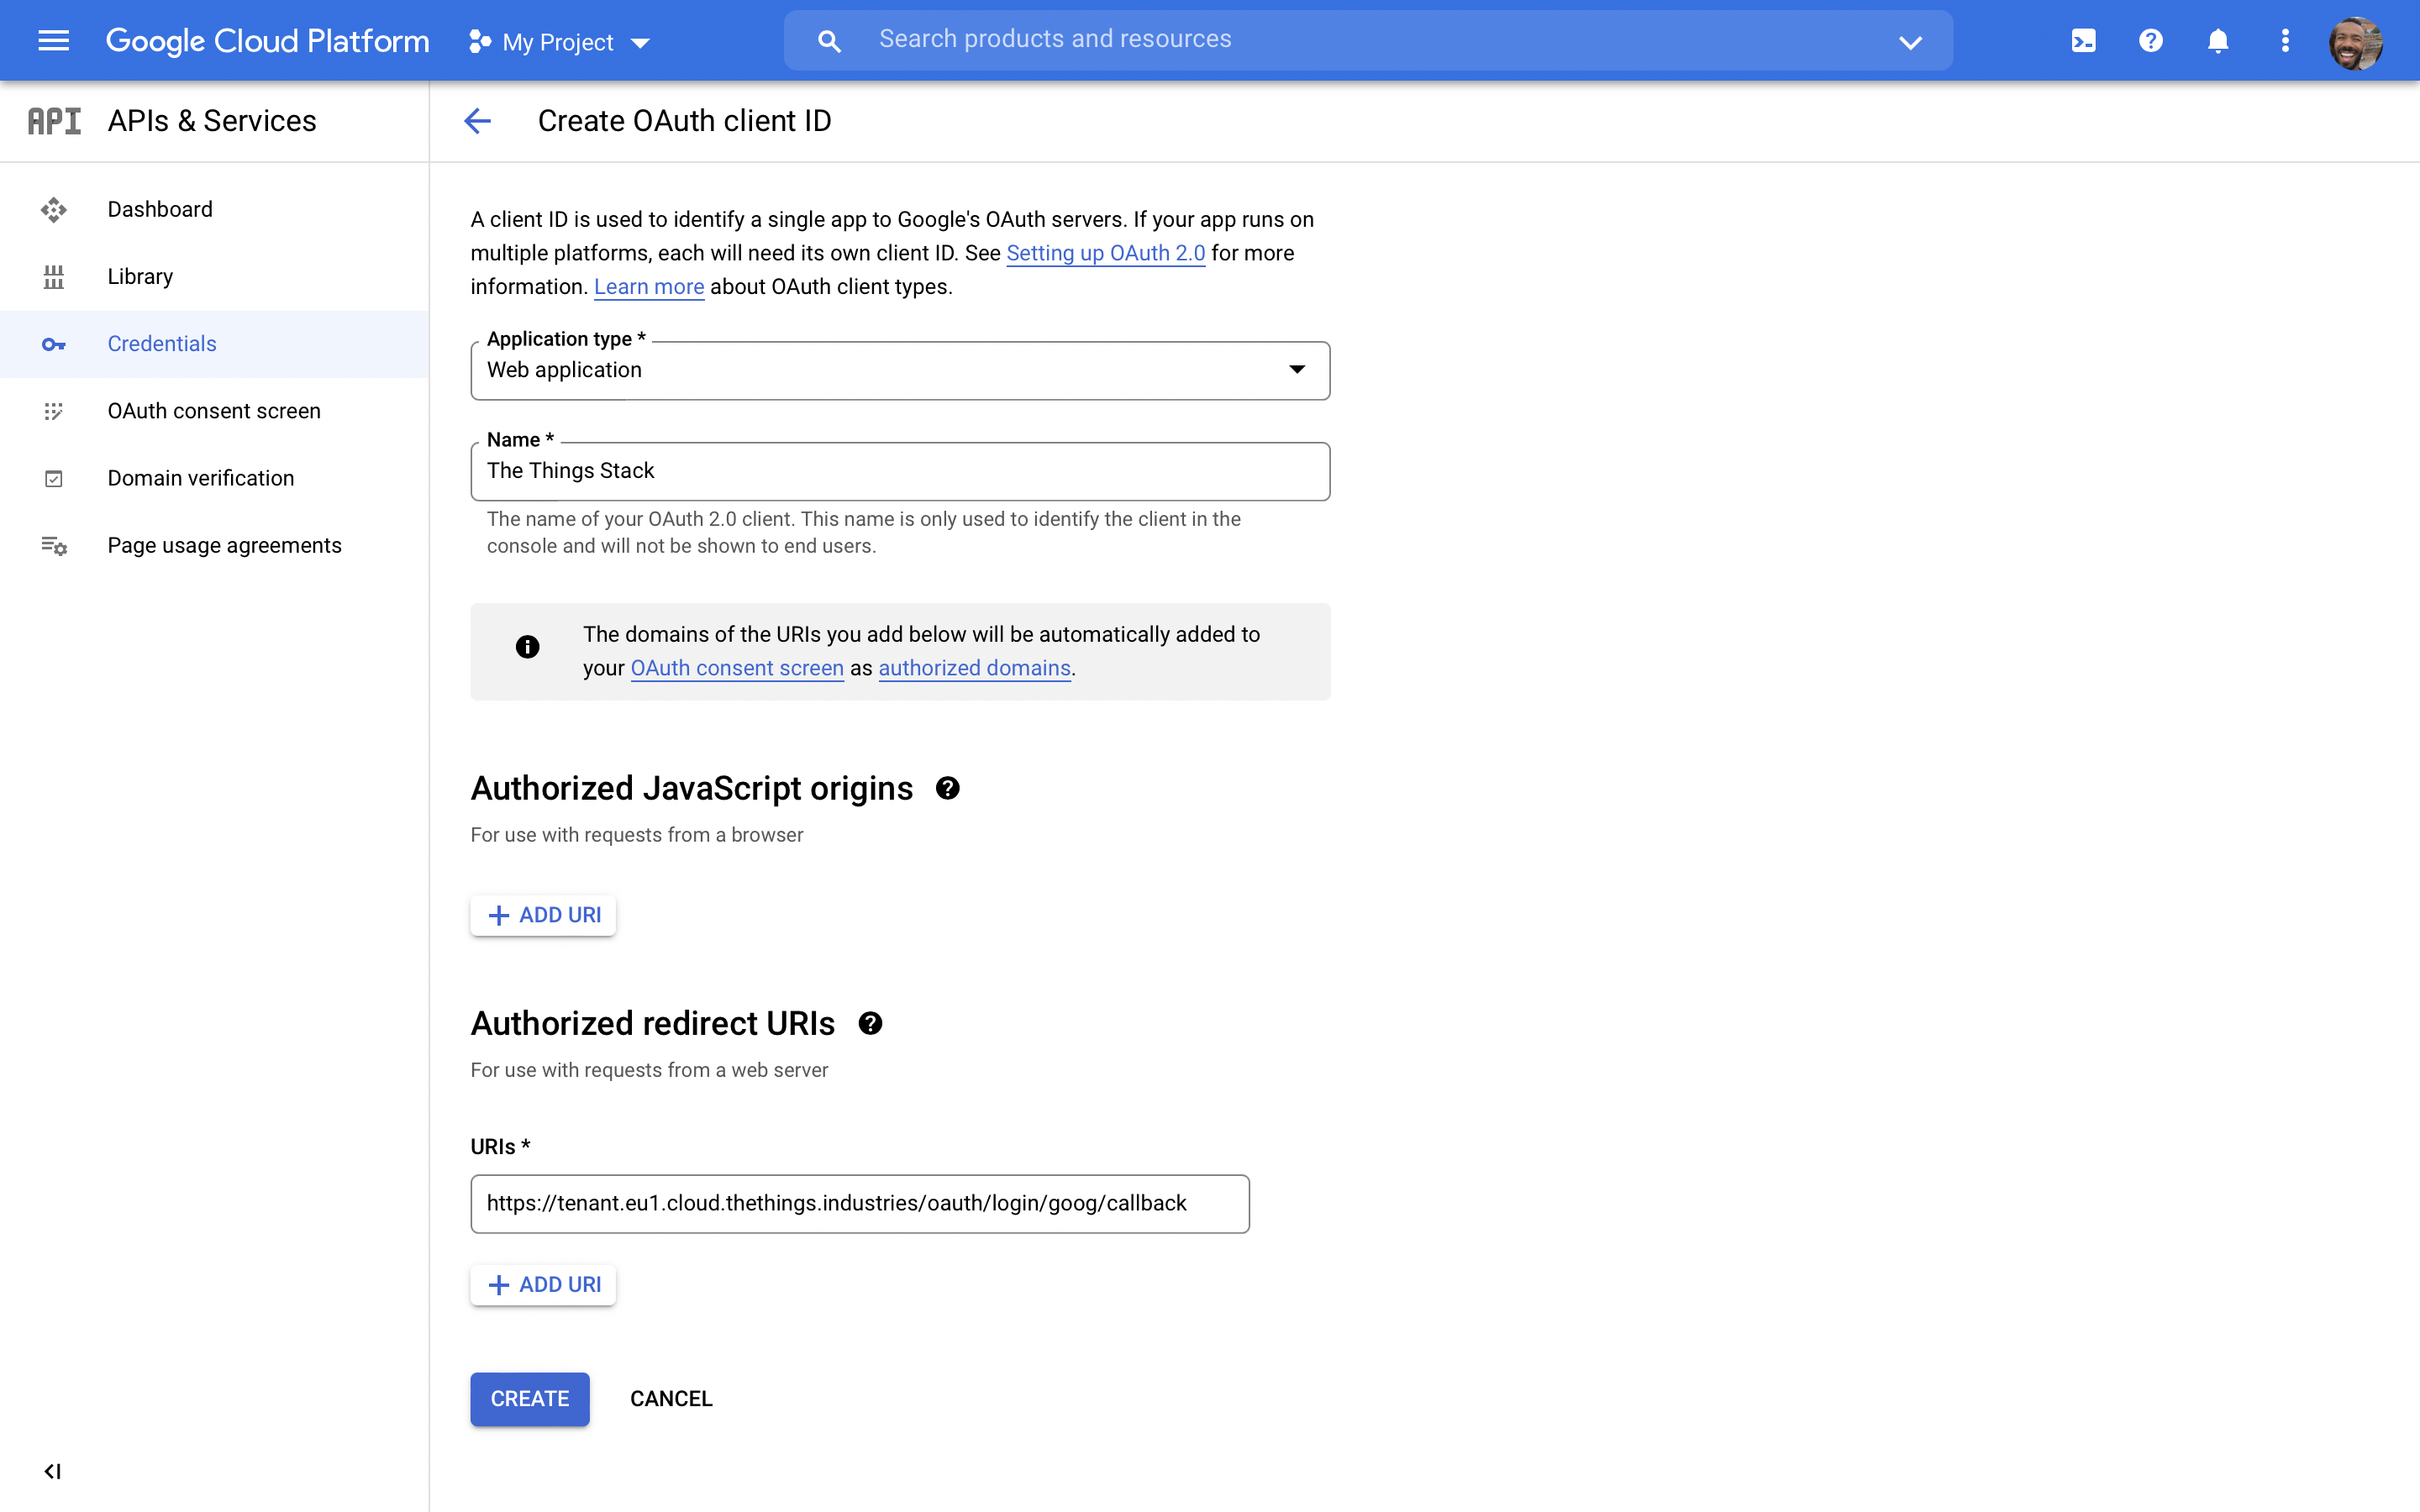Collapse the left sidebar with chevron icon
This screenshot has width=2420, height=1512.
53,1471
